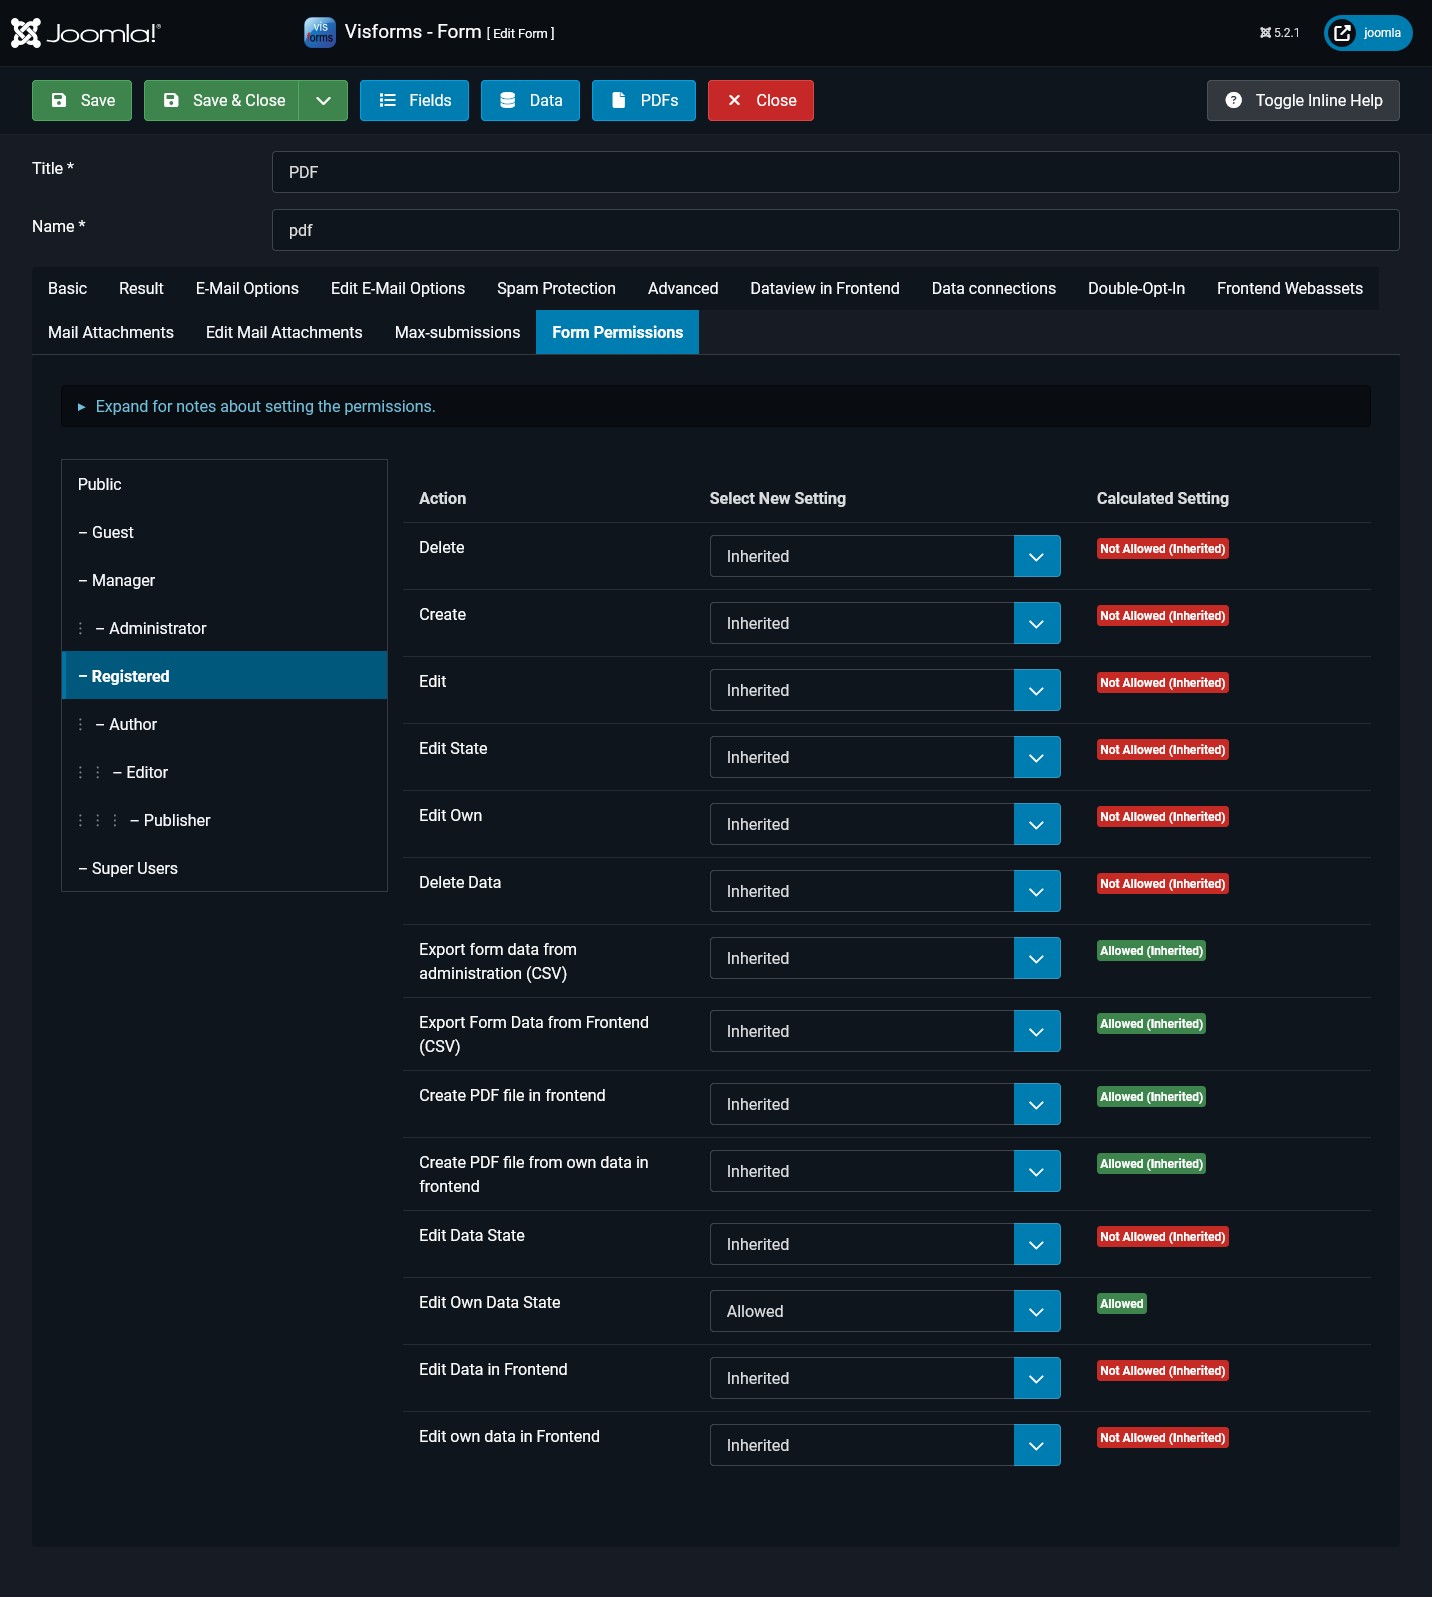Click into the Title input field

(835, 172)
